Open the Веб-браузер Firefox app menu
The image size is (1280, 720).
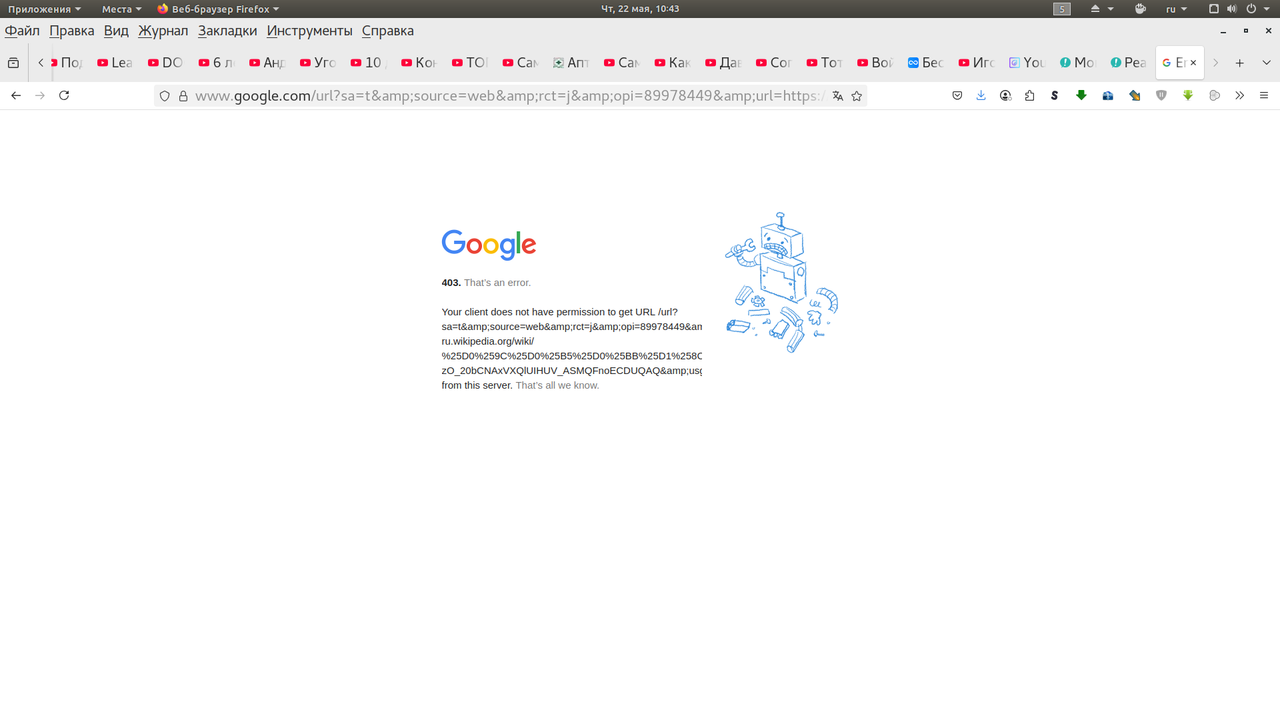click(218, 9)
